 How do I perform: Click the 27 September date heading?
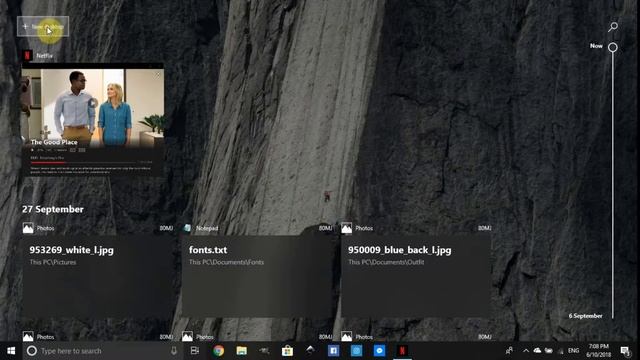pyautogui.click(x=53, y=209)
